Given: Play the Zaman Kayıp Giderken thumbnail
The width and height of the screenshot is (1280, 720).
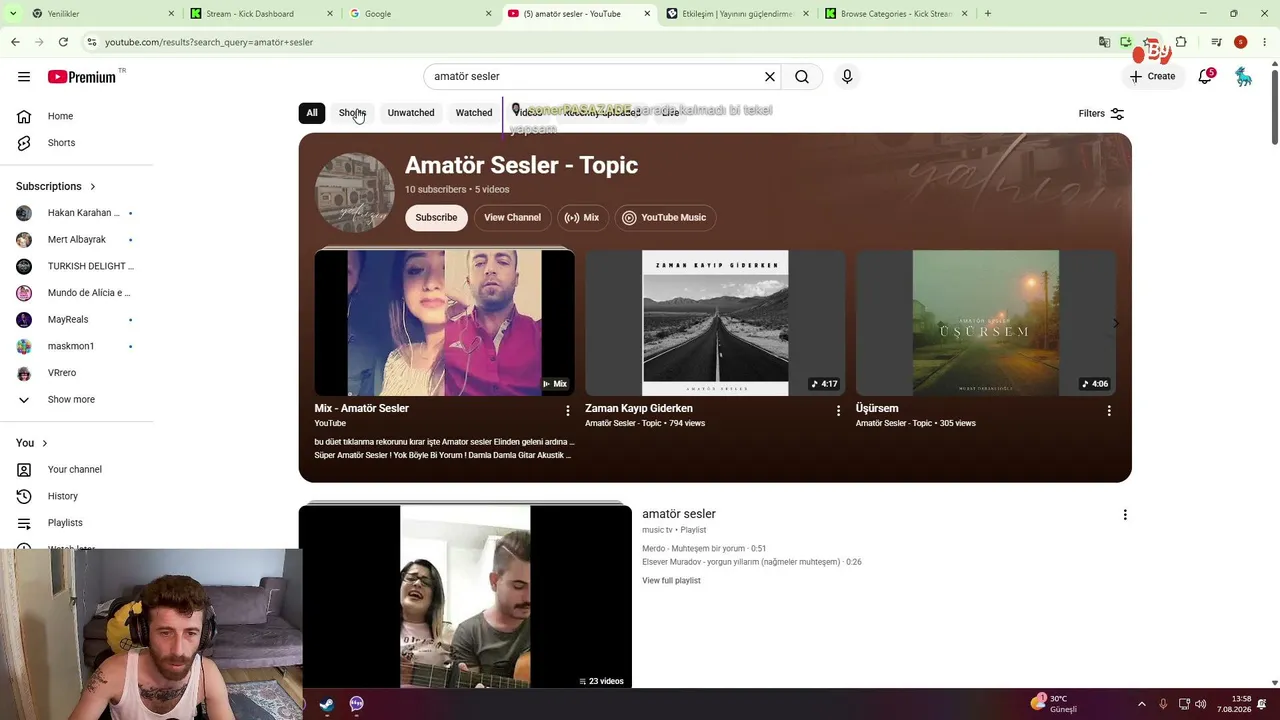Looking at the screenshot, I should click(715, 323).
